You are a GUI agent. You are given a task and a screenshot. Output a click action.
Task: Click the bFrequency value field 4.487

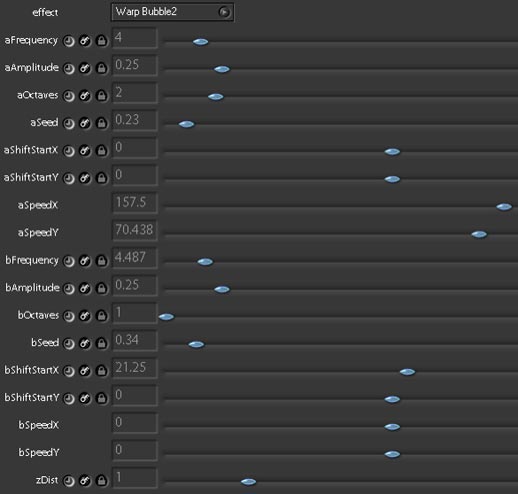click(x=135, y=258)
